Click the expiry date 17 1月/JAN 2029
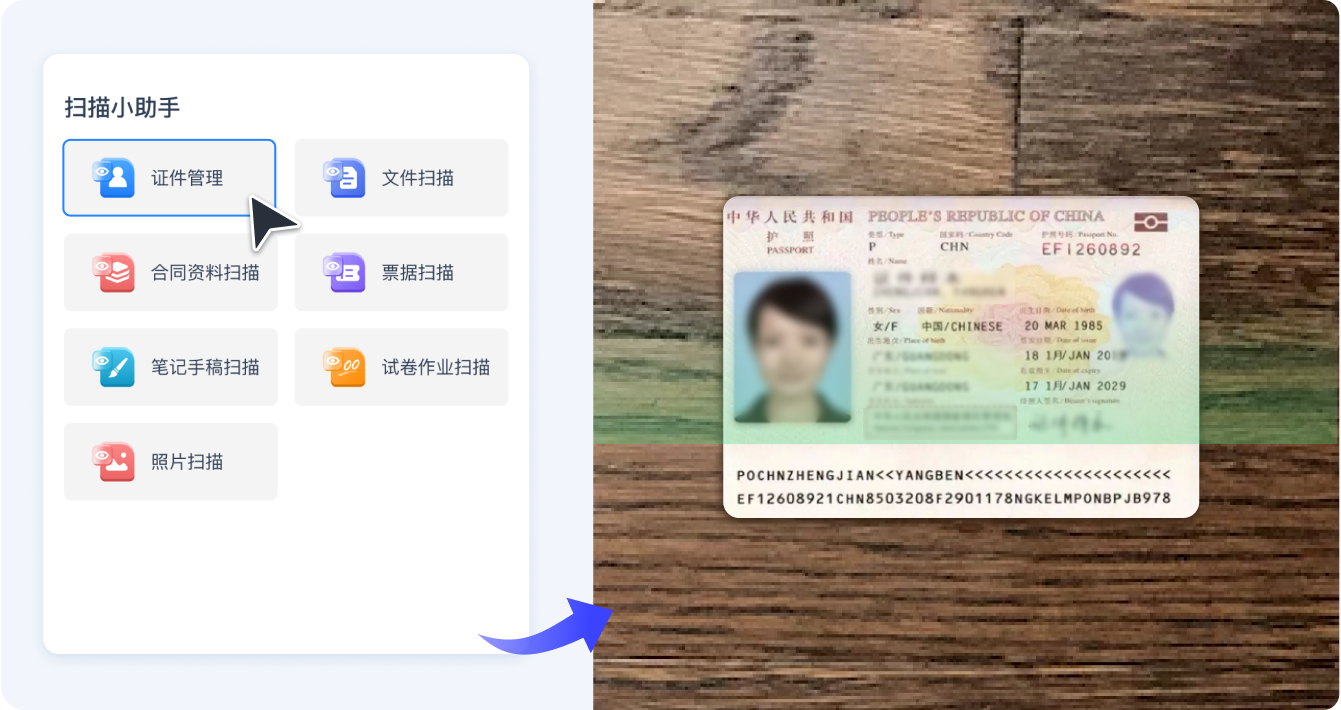This screenshot has height=710, width=1341. (x=1076, y=386)
